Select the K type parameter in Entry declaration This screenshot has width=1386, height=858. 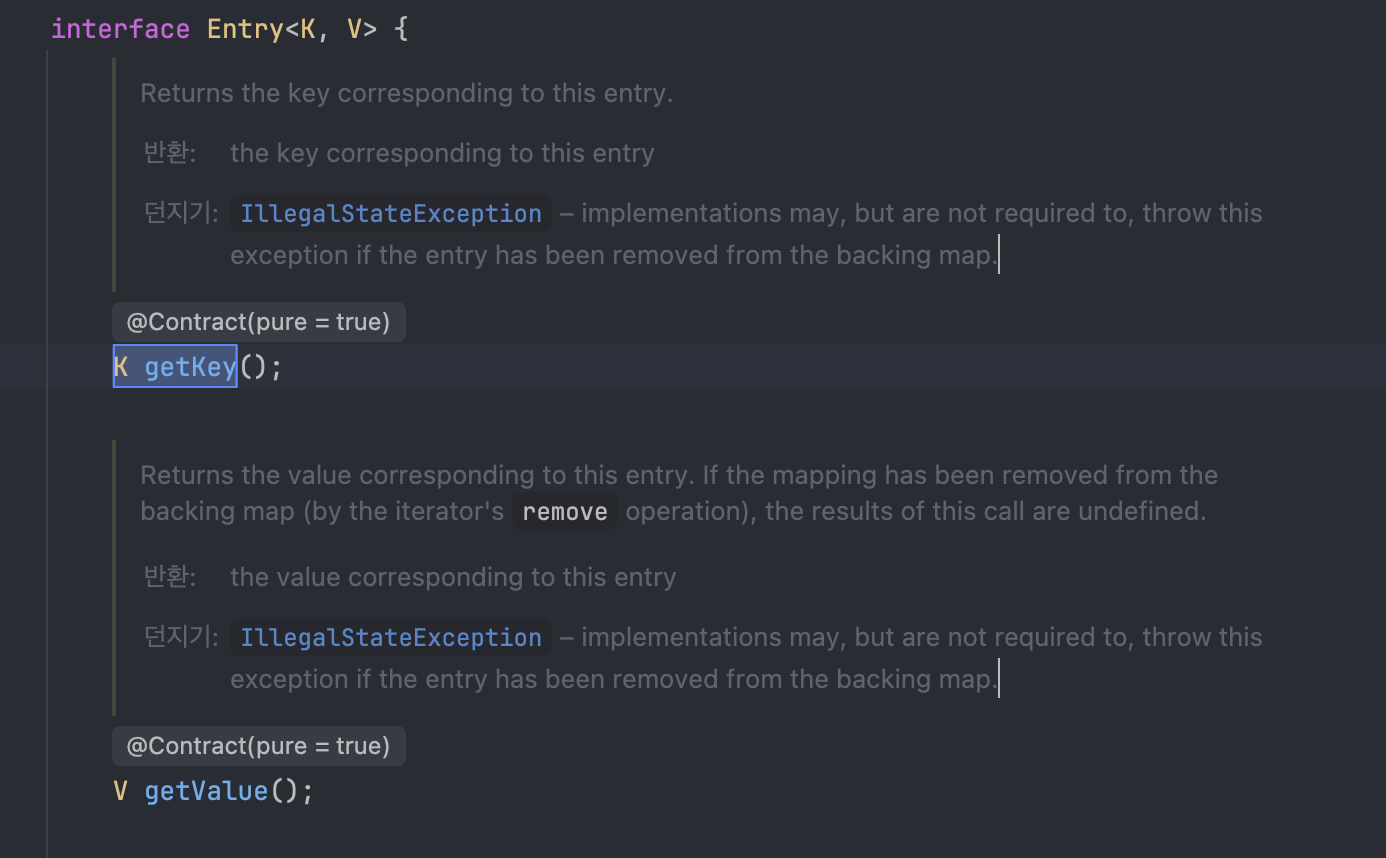308,29
